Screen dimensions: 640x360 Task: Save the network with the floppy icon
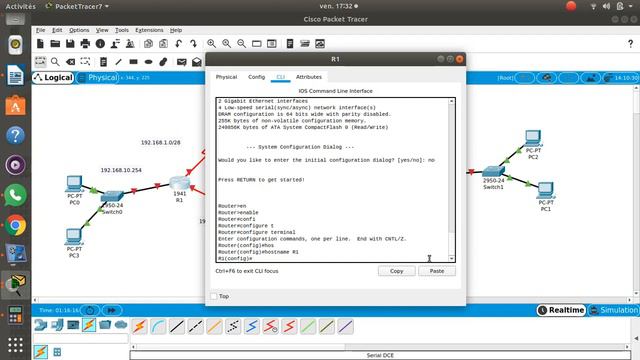tap(70, 44)
